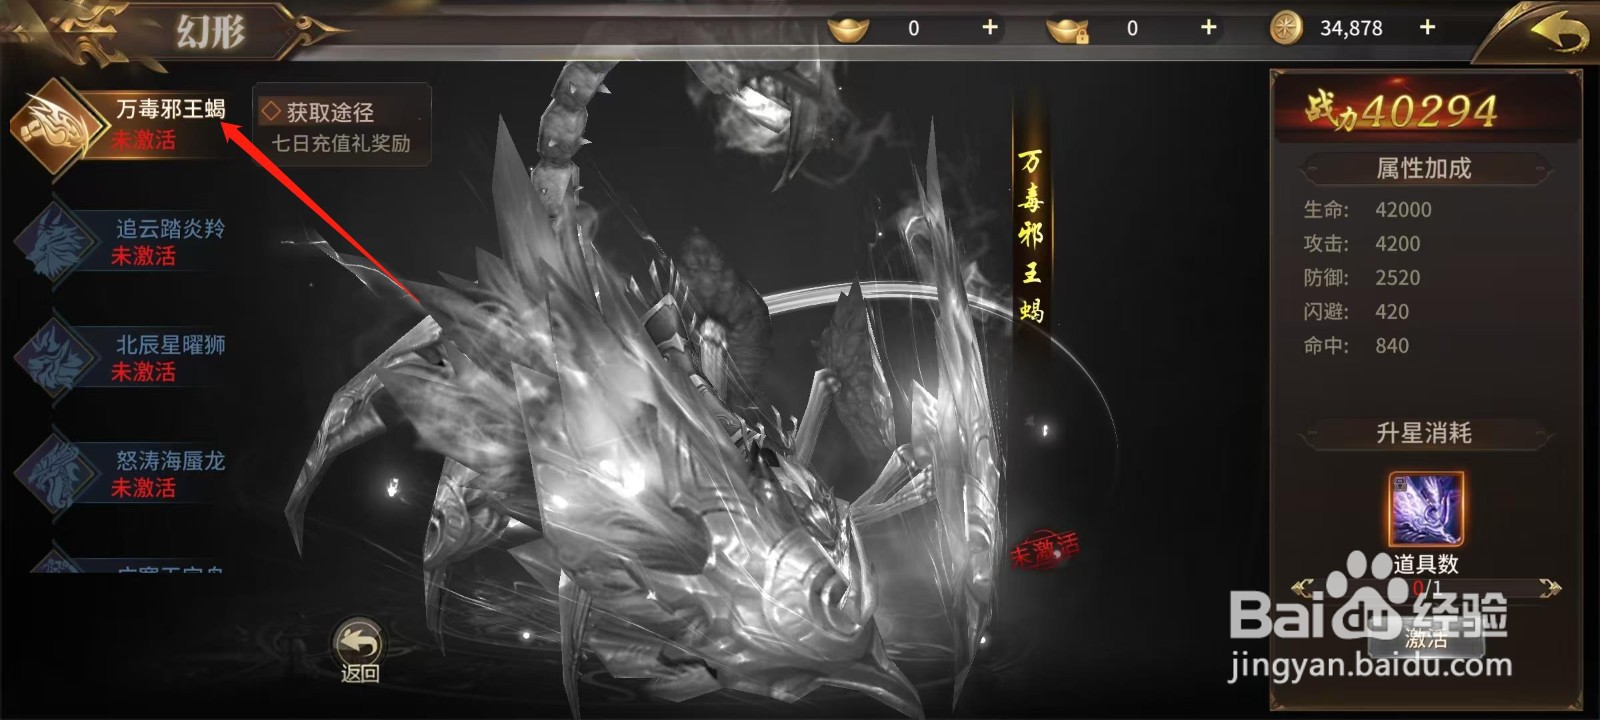The height and width of the screenshot is (720, 1600).
Task: Open 获取途径 acquisition info
Action: (330, 112)
